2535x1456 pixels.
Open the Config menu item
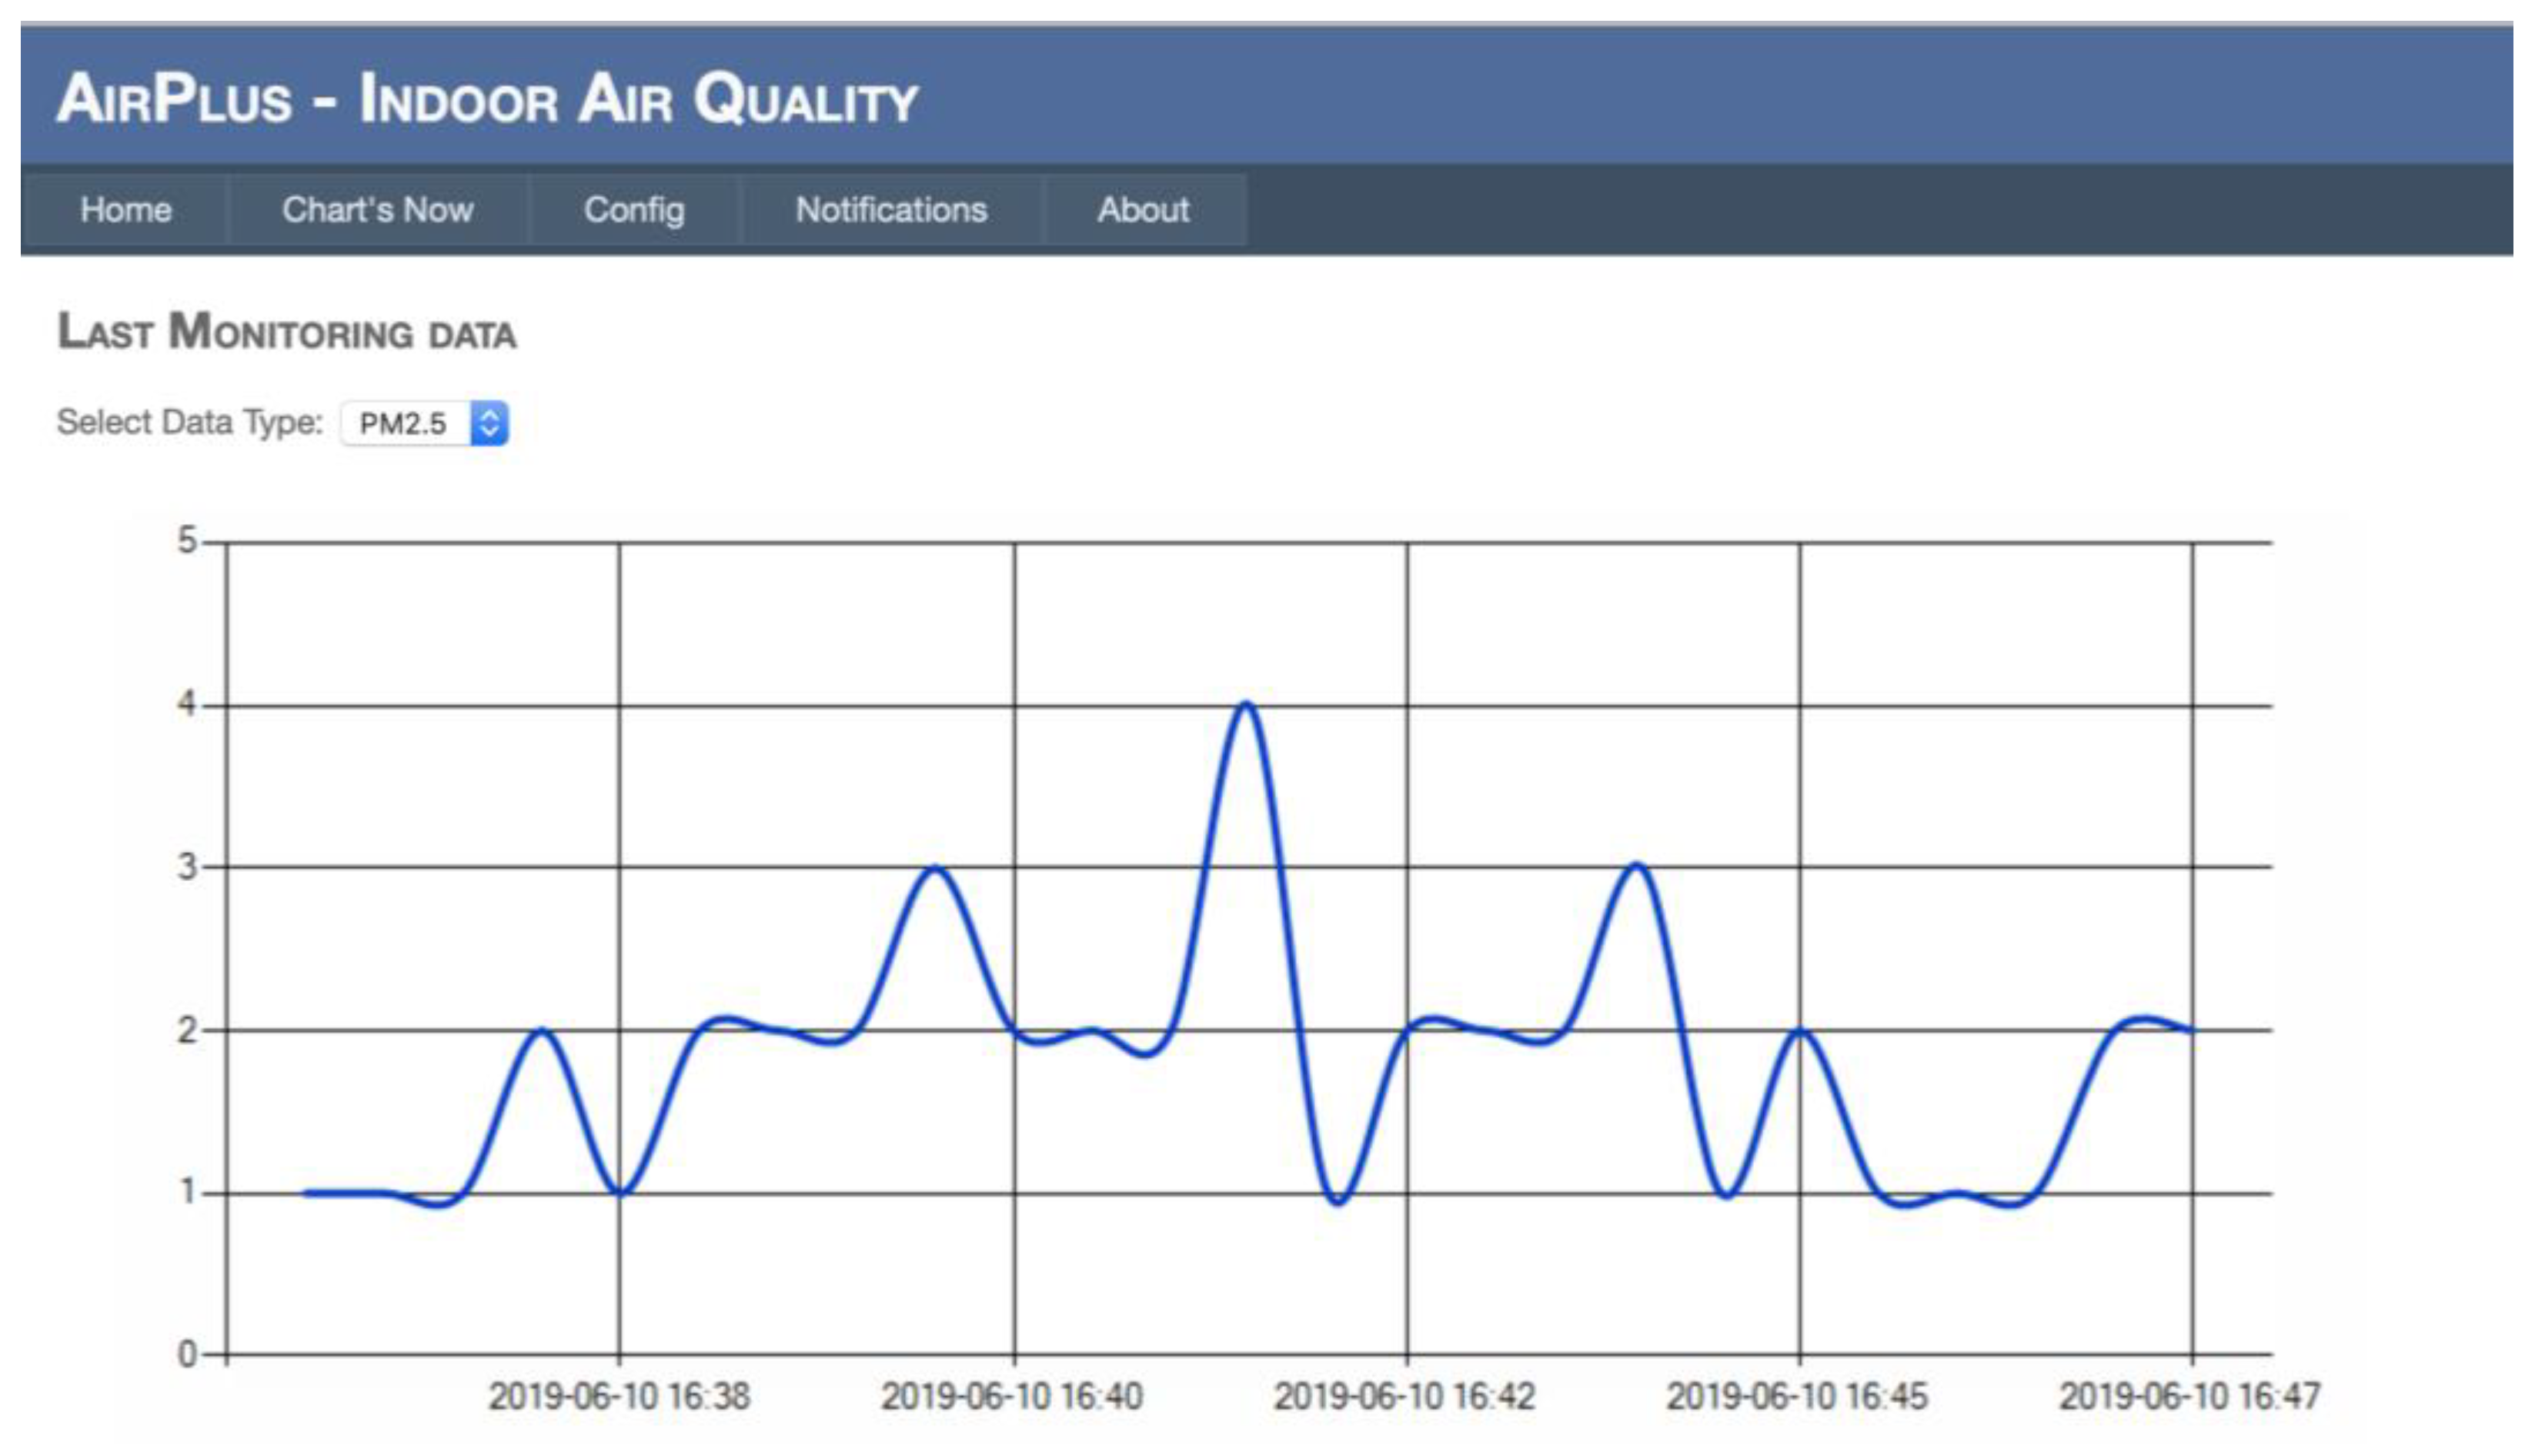click(634, 210)
